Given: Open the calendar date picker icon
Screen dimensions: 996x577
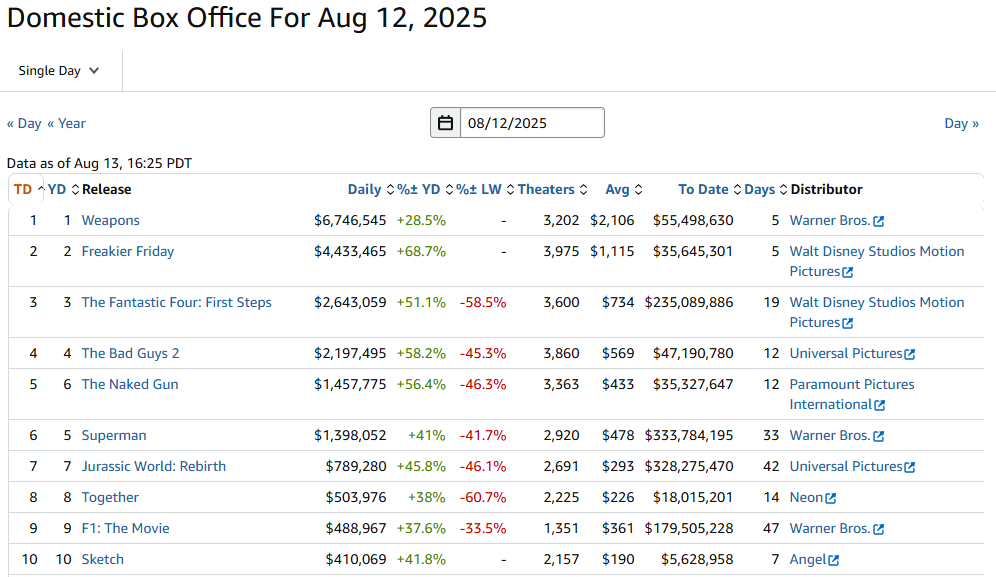Looking at the screenshot, I should (x=445, y=123).
